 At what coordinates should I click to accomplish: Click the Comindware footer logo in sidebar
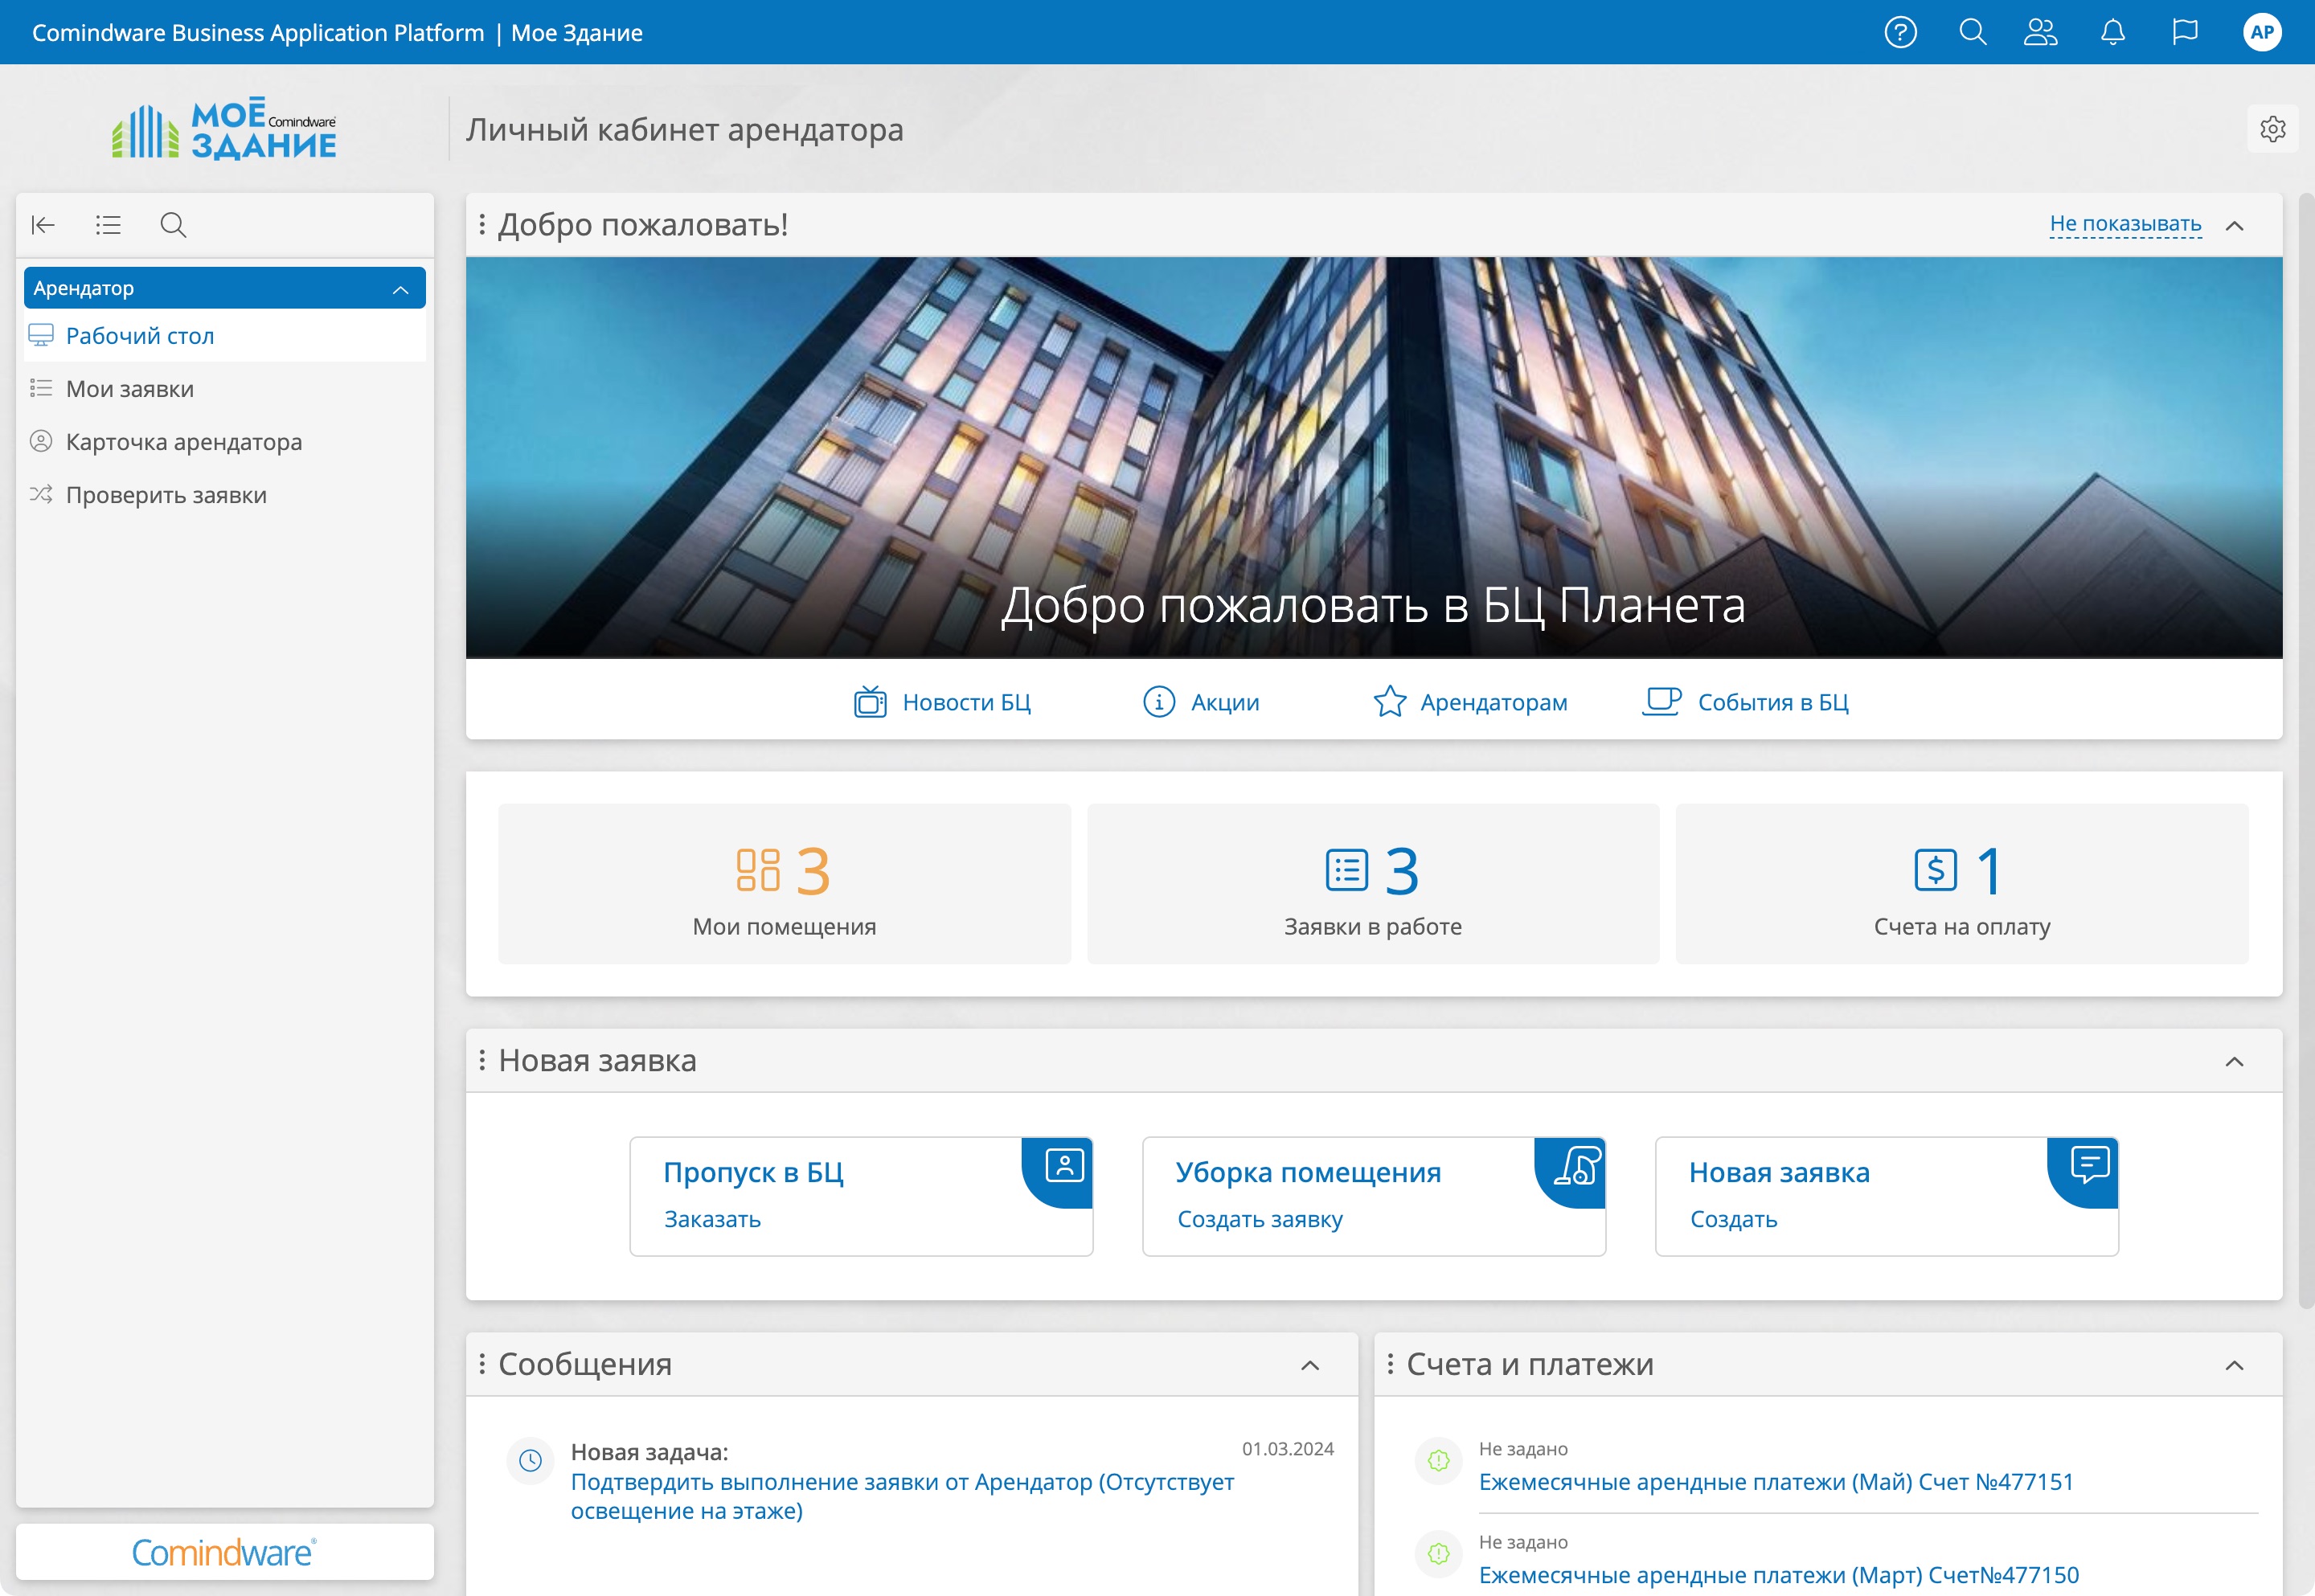(x=224, y=1552)
